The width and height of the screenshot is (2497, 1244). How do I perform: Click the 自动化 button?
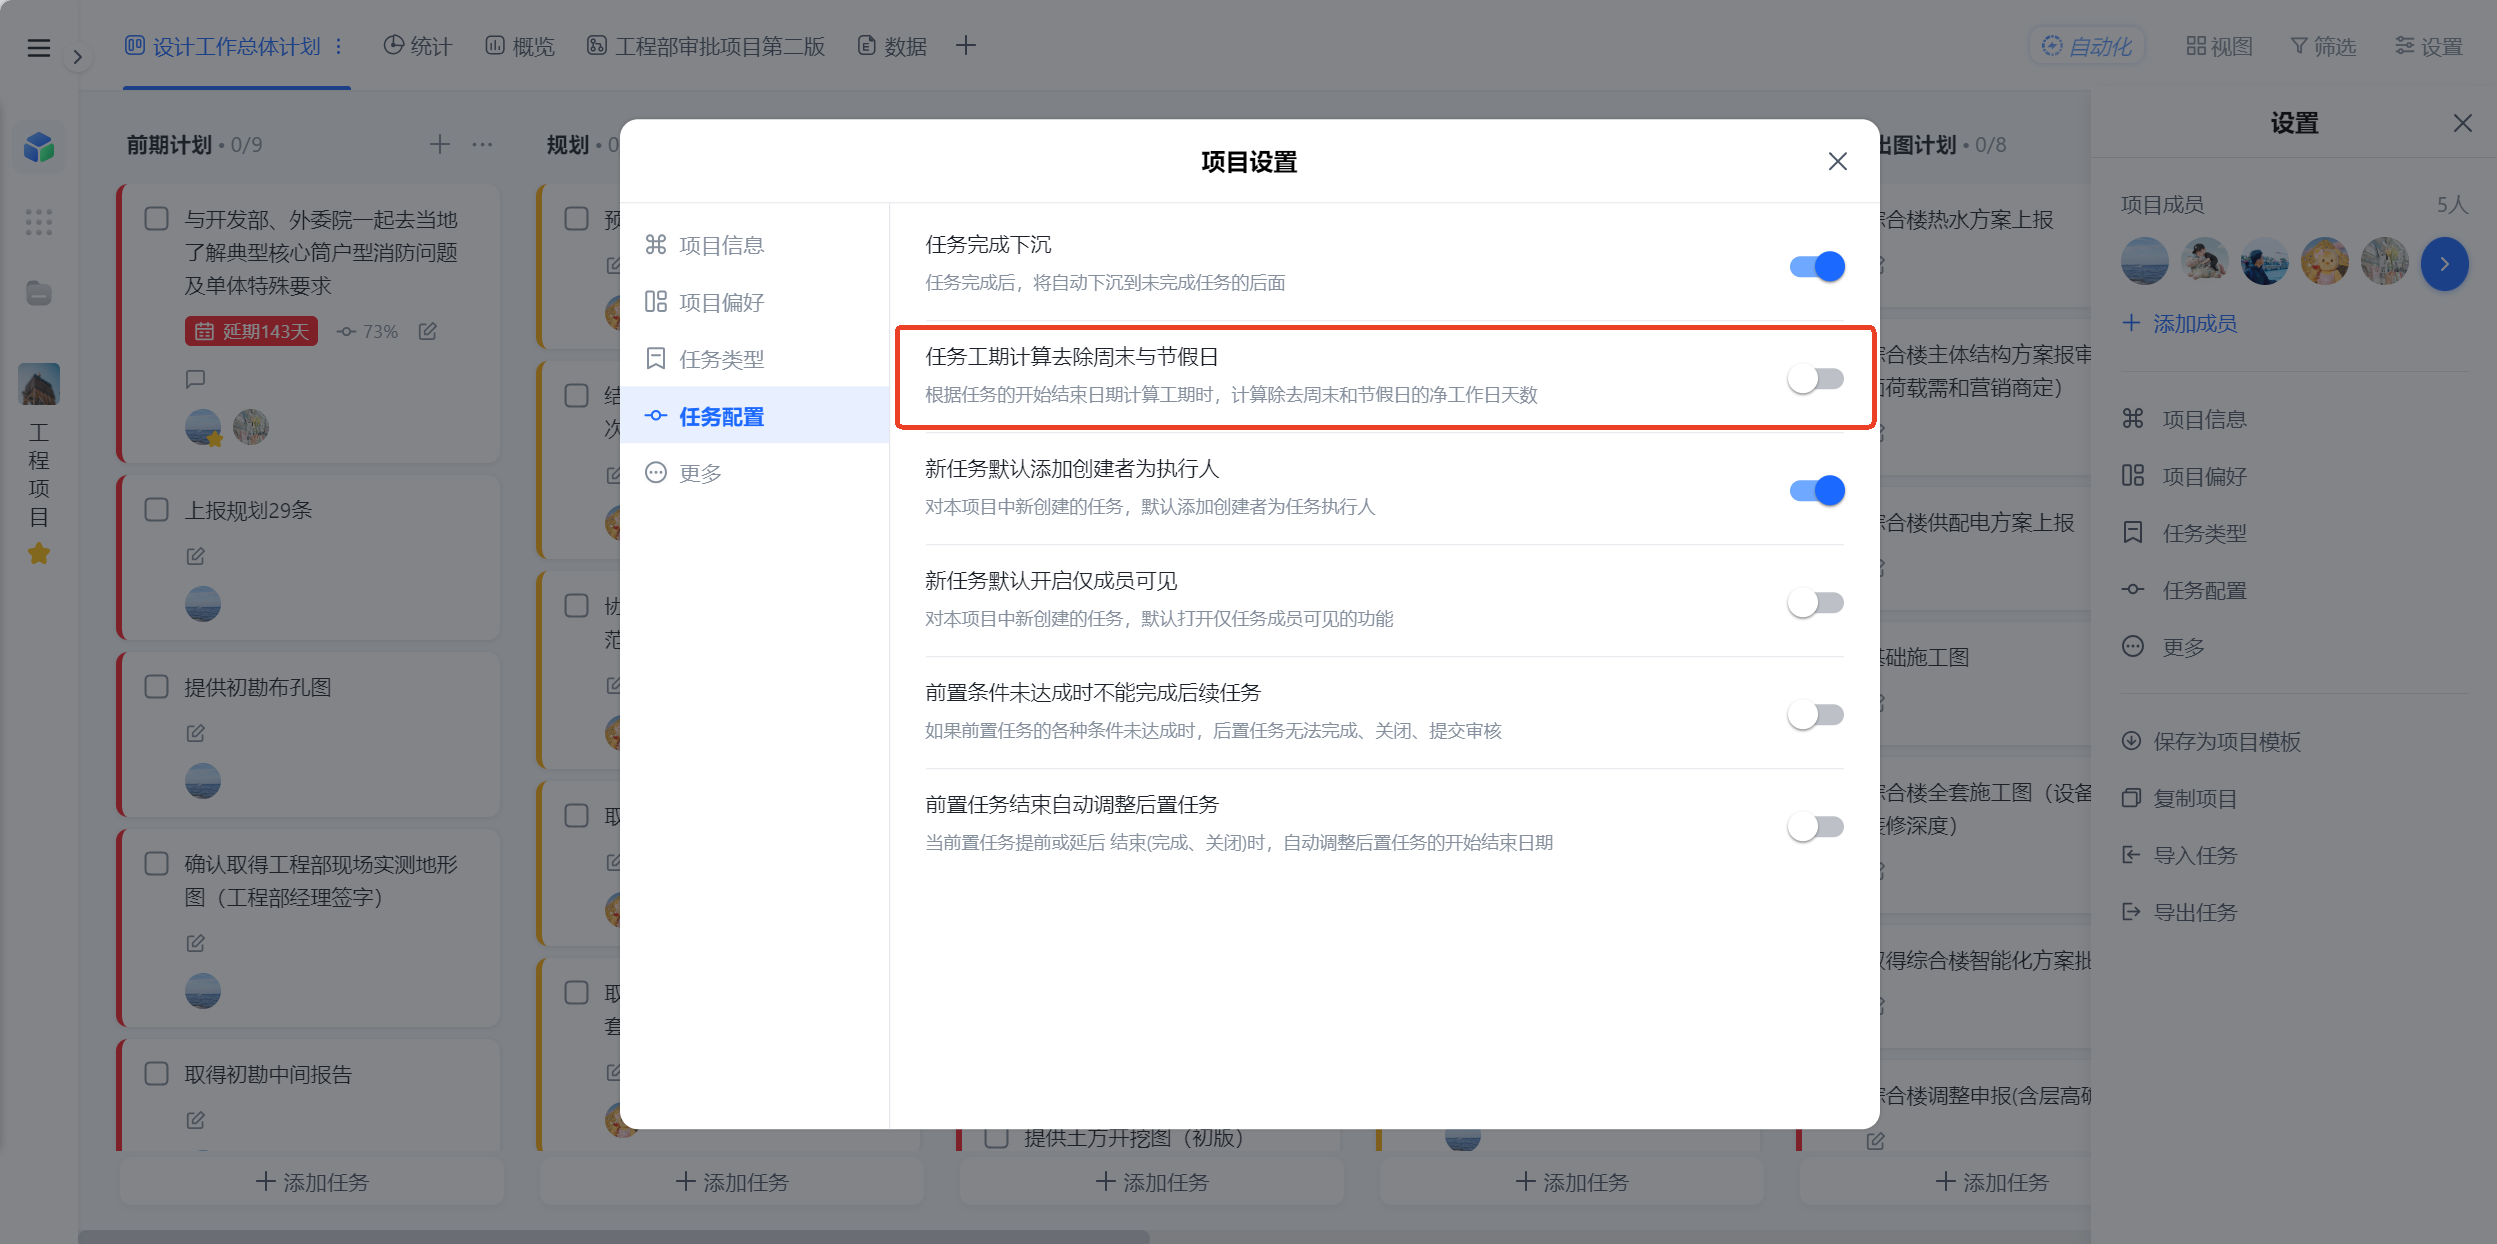2087,46
